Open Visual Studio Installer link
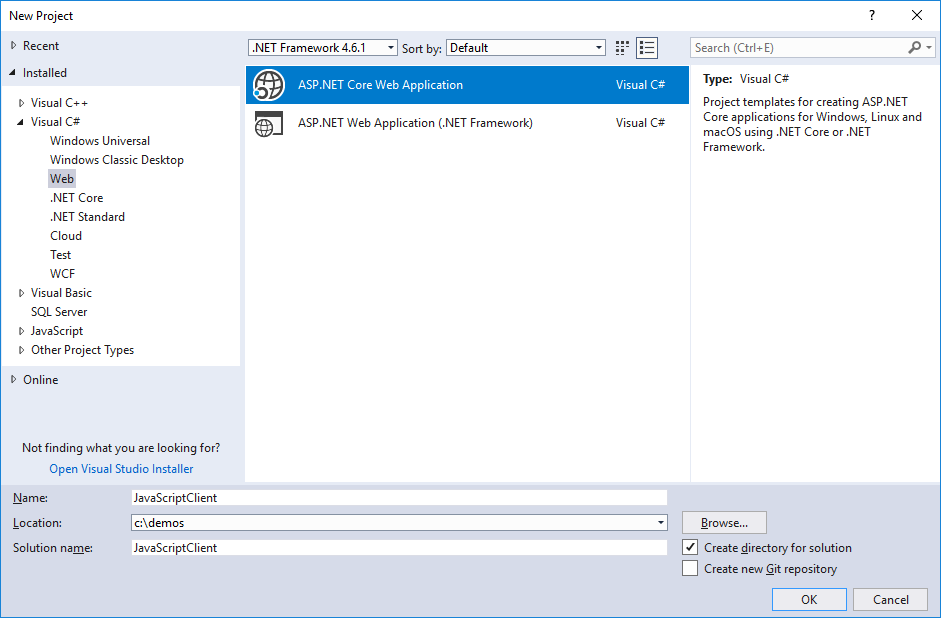Viewport: 941px width, 618px height. click(121, 469)
